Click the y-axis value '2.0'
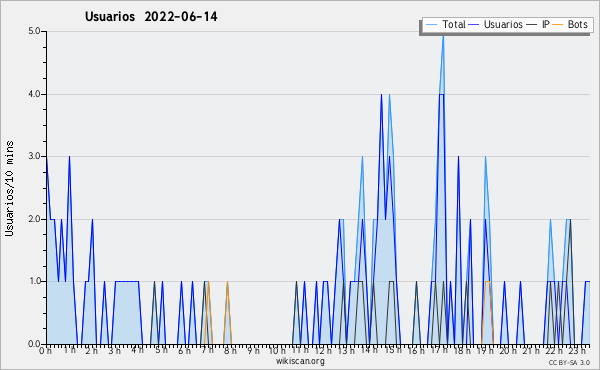600x370 pixels. (34, 219)
